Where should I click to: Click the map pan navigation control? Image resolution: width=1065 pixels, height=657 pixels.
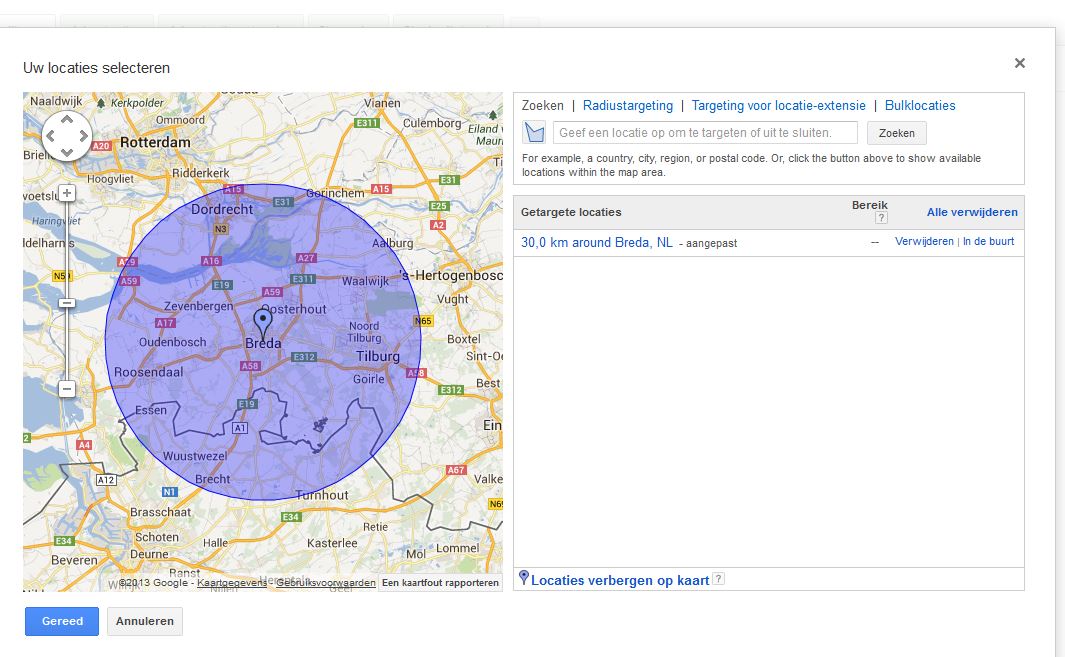pyautogui.click(x=67, y=135)
